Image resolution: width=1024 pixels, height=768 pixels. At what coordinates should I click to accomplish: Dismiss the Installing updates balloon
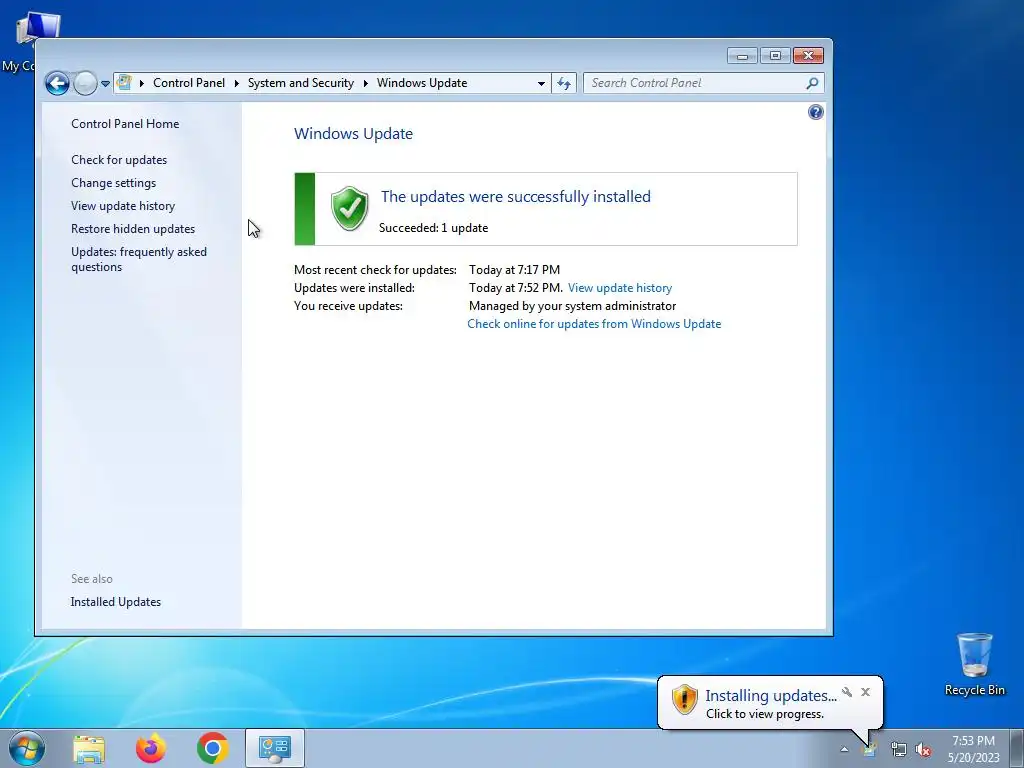click(x=865, y=692)
